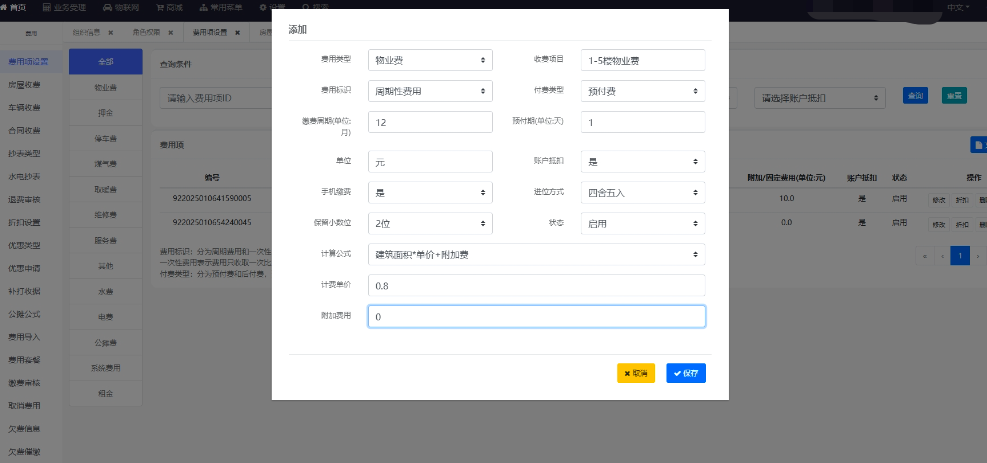Click the 首页 home icon in top bar

(14, 6)
